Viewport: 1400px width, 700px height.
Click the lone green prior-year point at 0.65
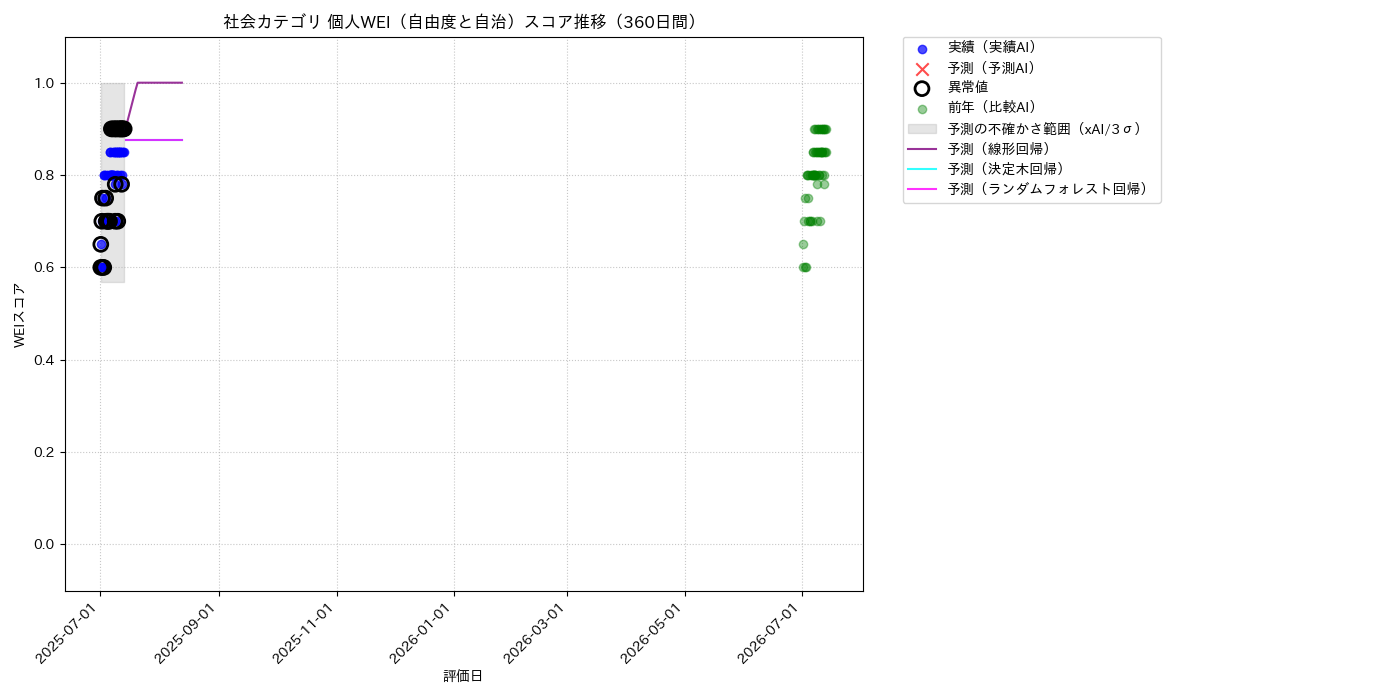click(x=803, y=244)
